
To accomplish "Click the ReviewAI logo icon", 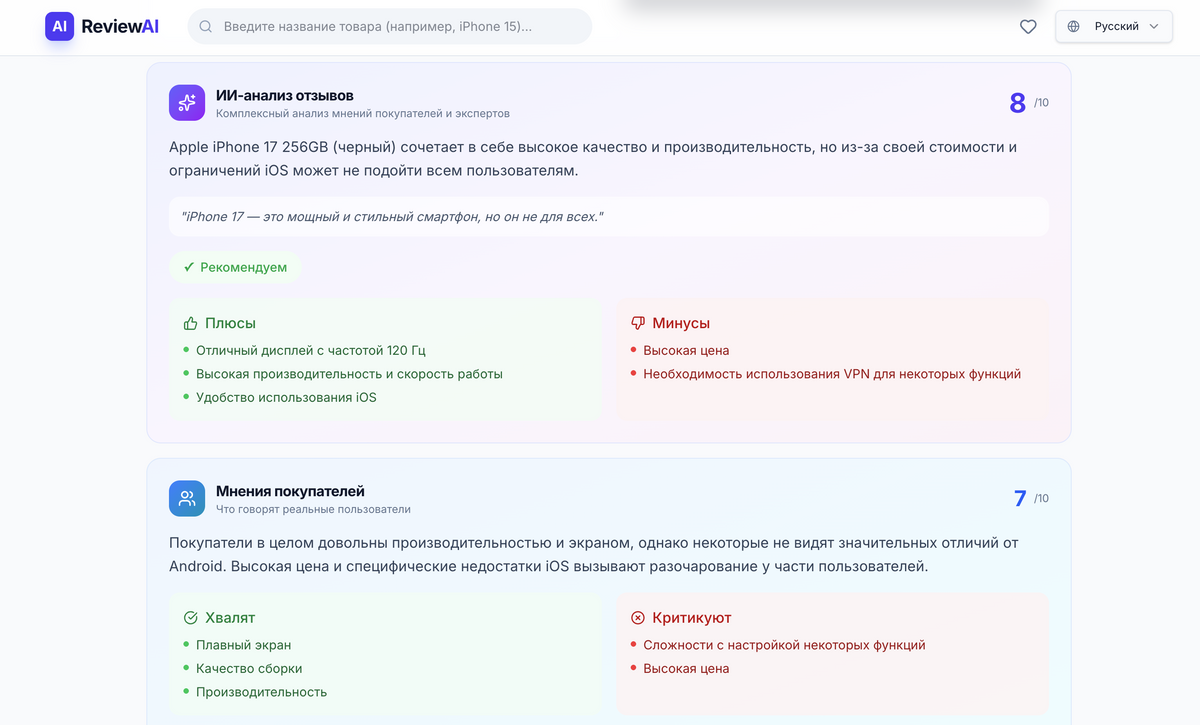I will [x=59, y=26].
